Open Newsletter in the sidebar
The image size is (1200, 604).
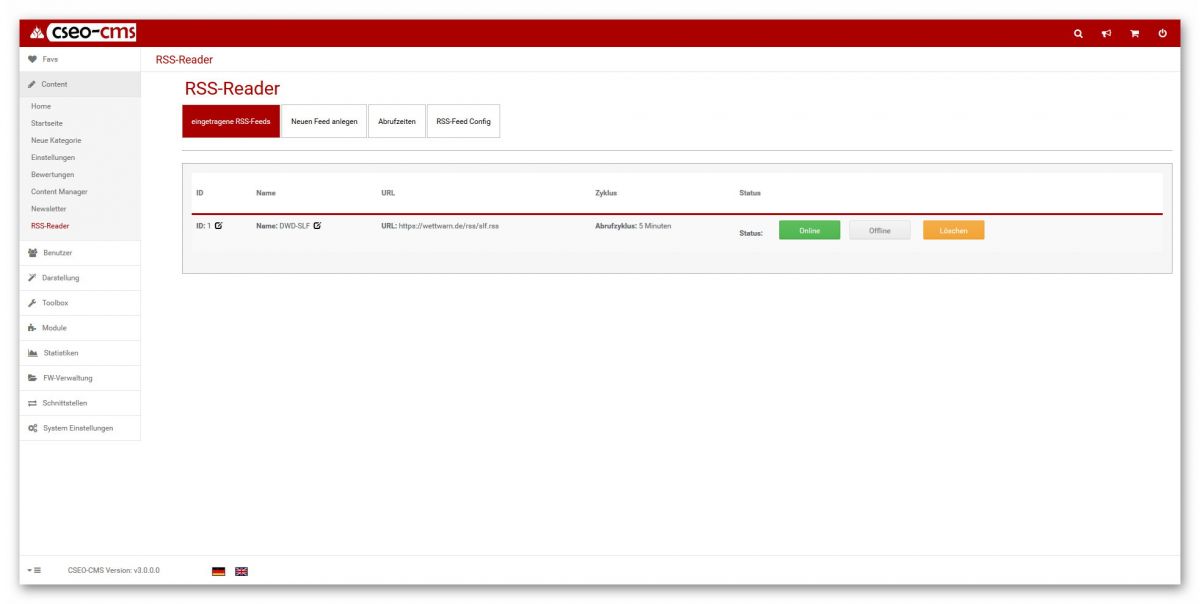coord(49,208)
